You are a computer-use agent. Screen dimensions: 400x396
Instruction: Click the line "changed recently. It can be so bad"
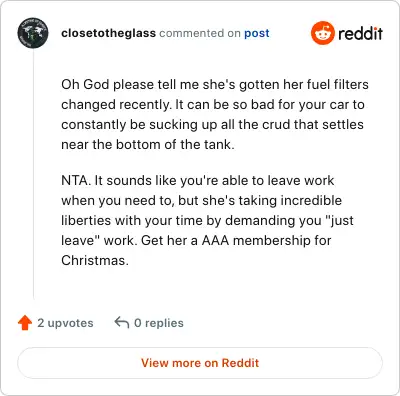(x=213, y=104)
